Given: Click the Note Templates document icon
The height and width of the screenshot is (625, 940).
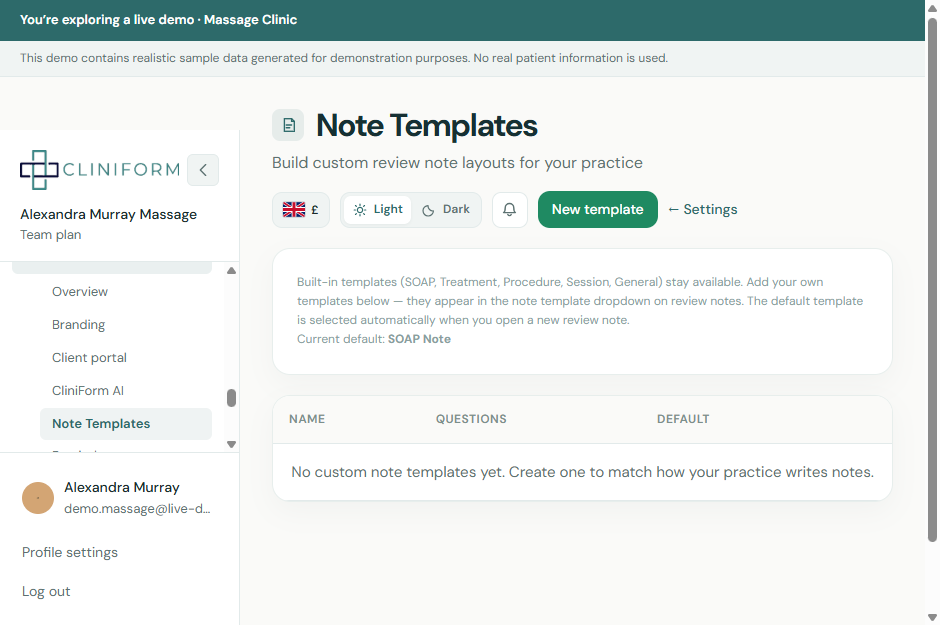Looking at the screenshot, I should (288, 125).
